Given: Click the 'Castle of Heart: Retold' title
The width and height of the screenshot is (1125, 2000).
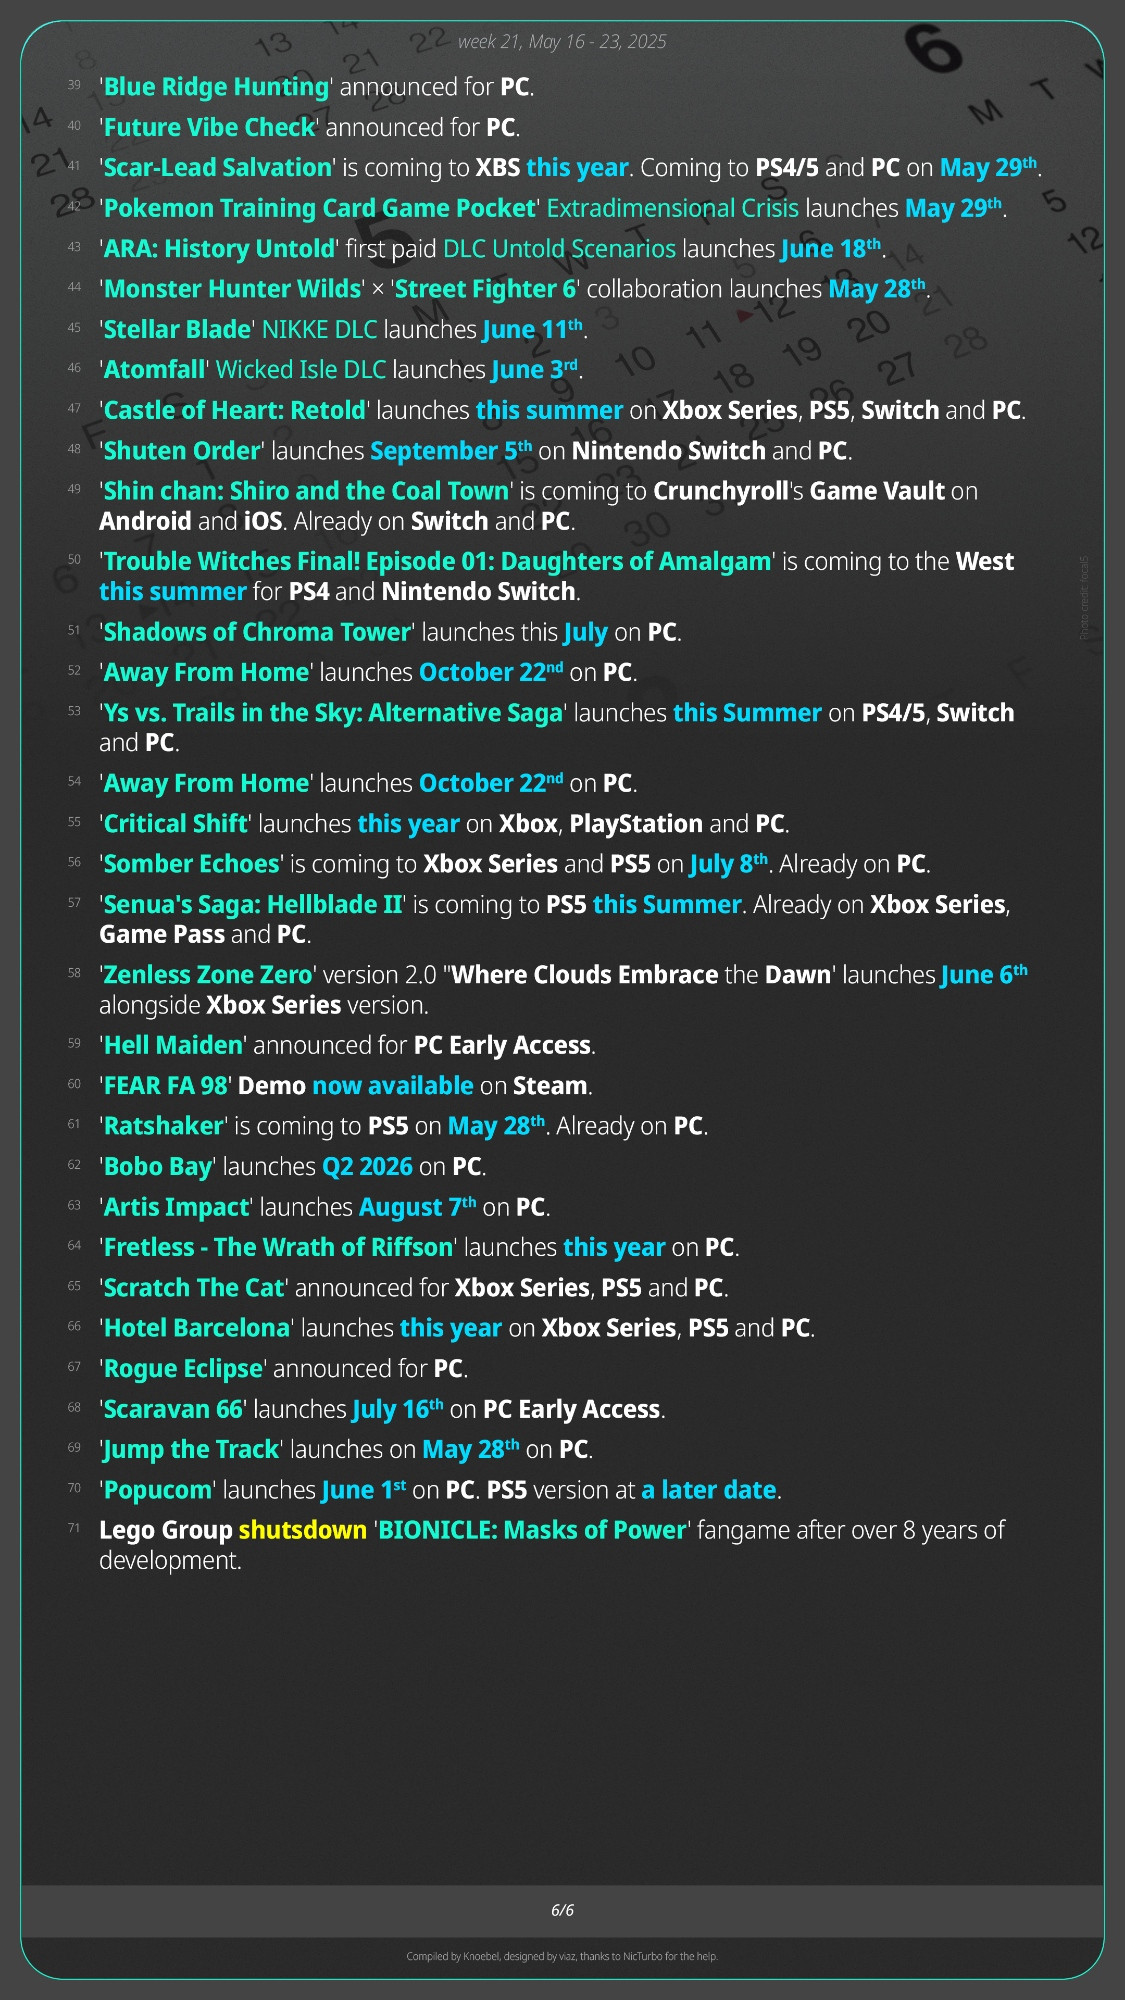Looking at the screenshot, I should 235,411.
